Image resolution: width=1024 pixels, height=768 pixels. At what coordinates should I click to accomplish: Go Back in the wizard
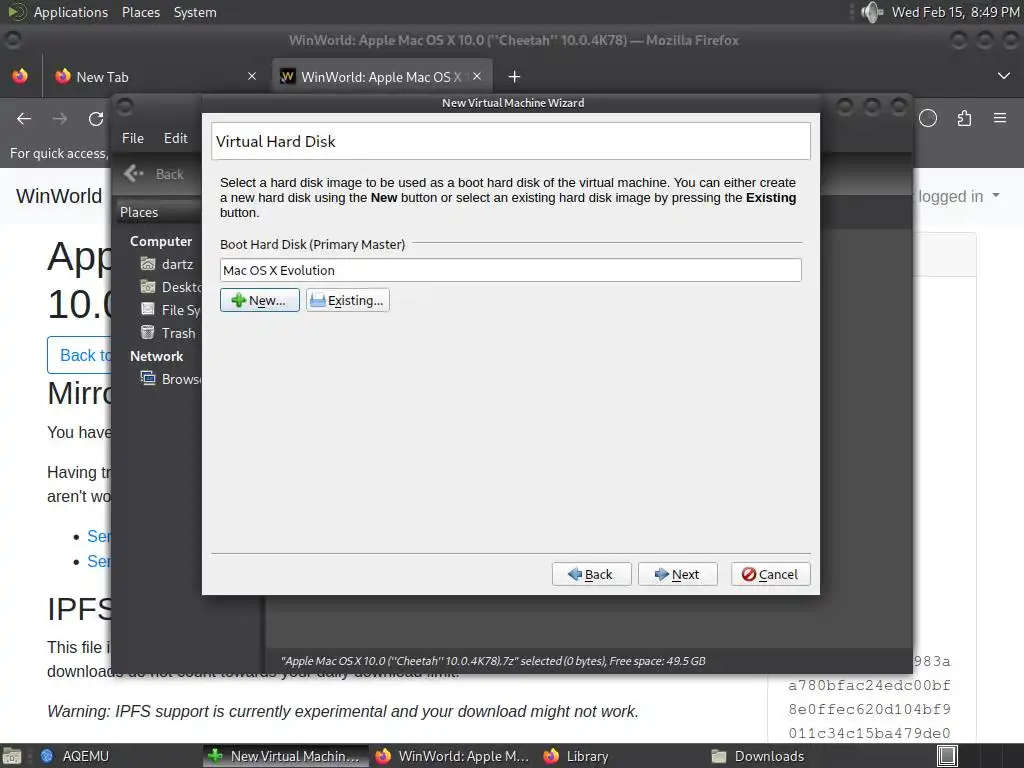tap(591, 574)
